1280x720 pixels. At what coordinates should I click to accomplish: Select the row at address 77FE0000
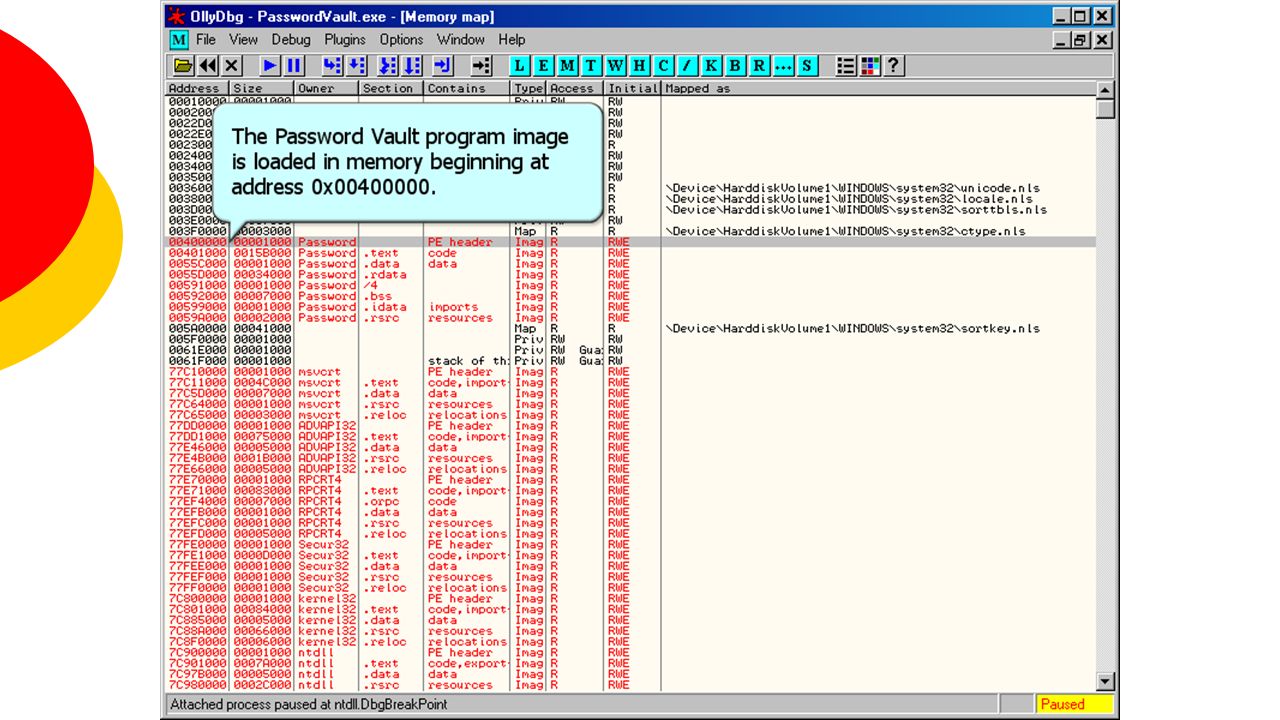[x=630, y=545]
